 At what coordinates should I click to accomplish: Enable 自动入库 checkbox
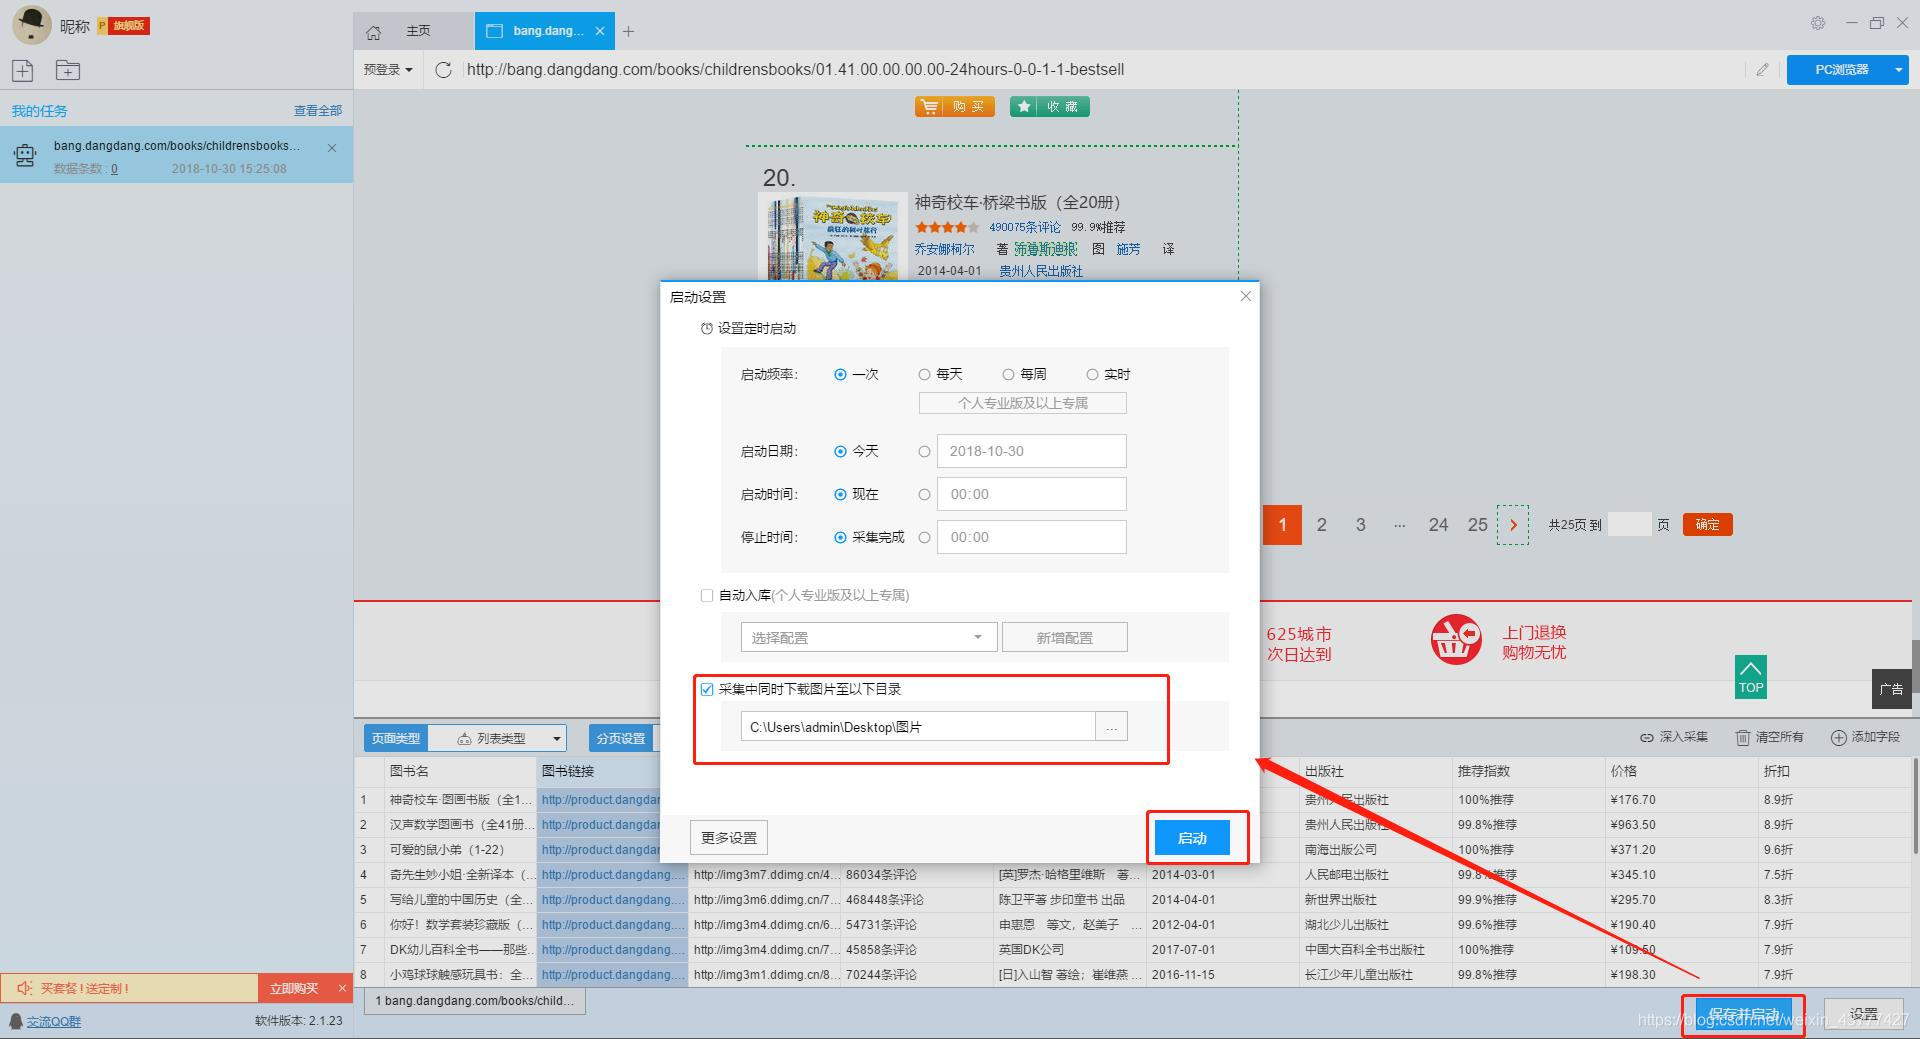[707, 596]
